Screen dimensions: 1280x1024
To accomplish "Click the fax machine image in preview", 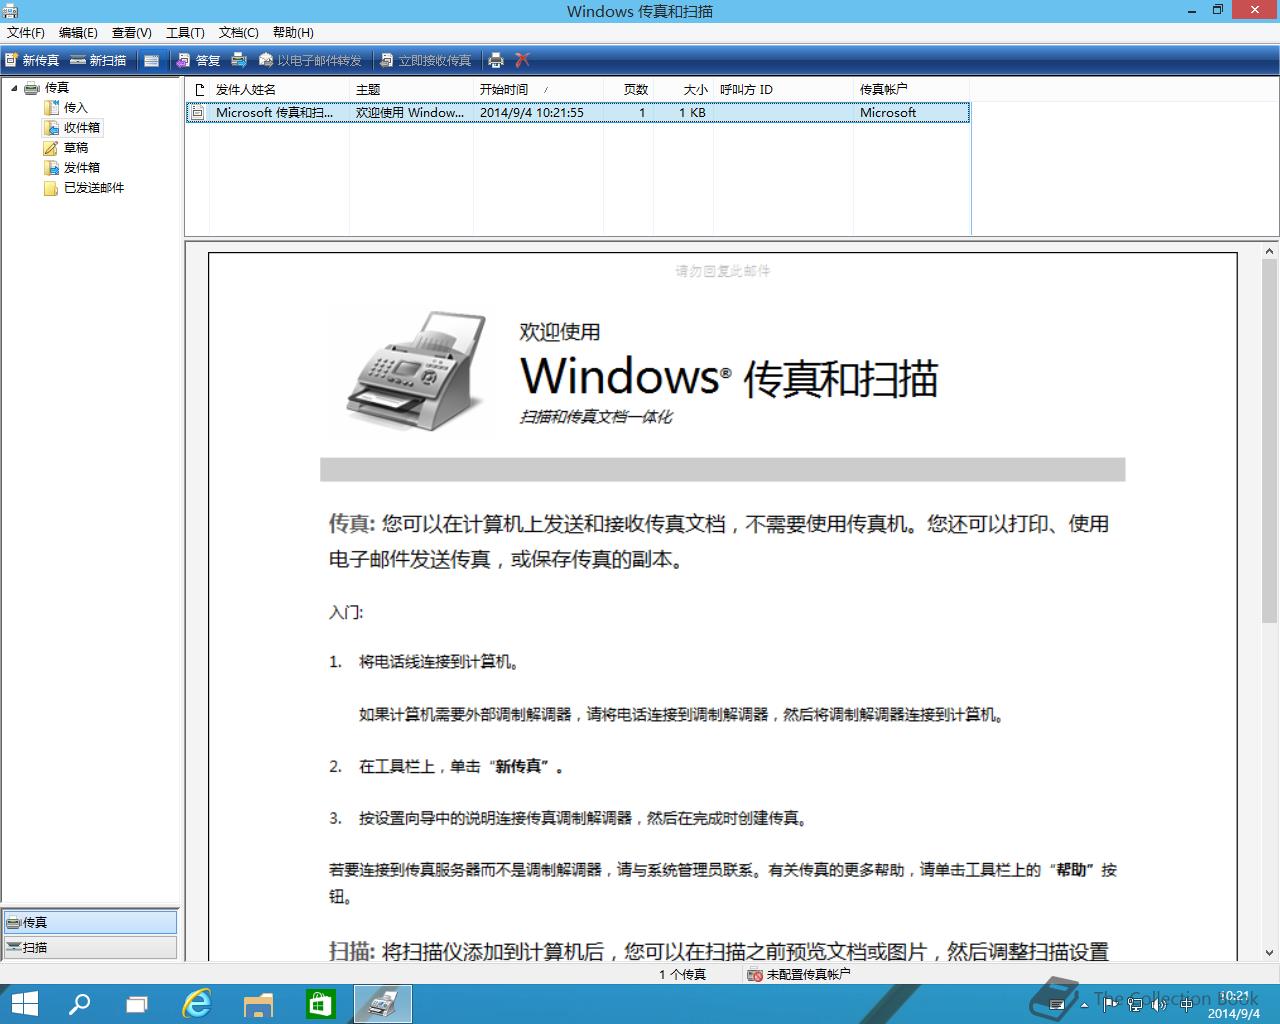I will point(415,370).
